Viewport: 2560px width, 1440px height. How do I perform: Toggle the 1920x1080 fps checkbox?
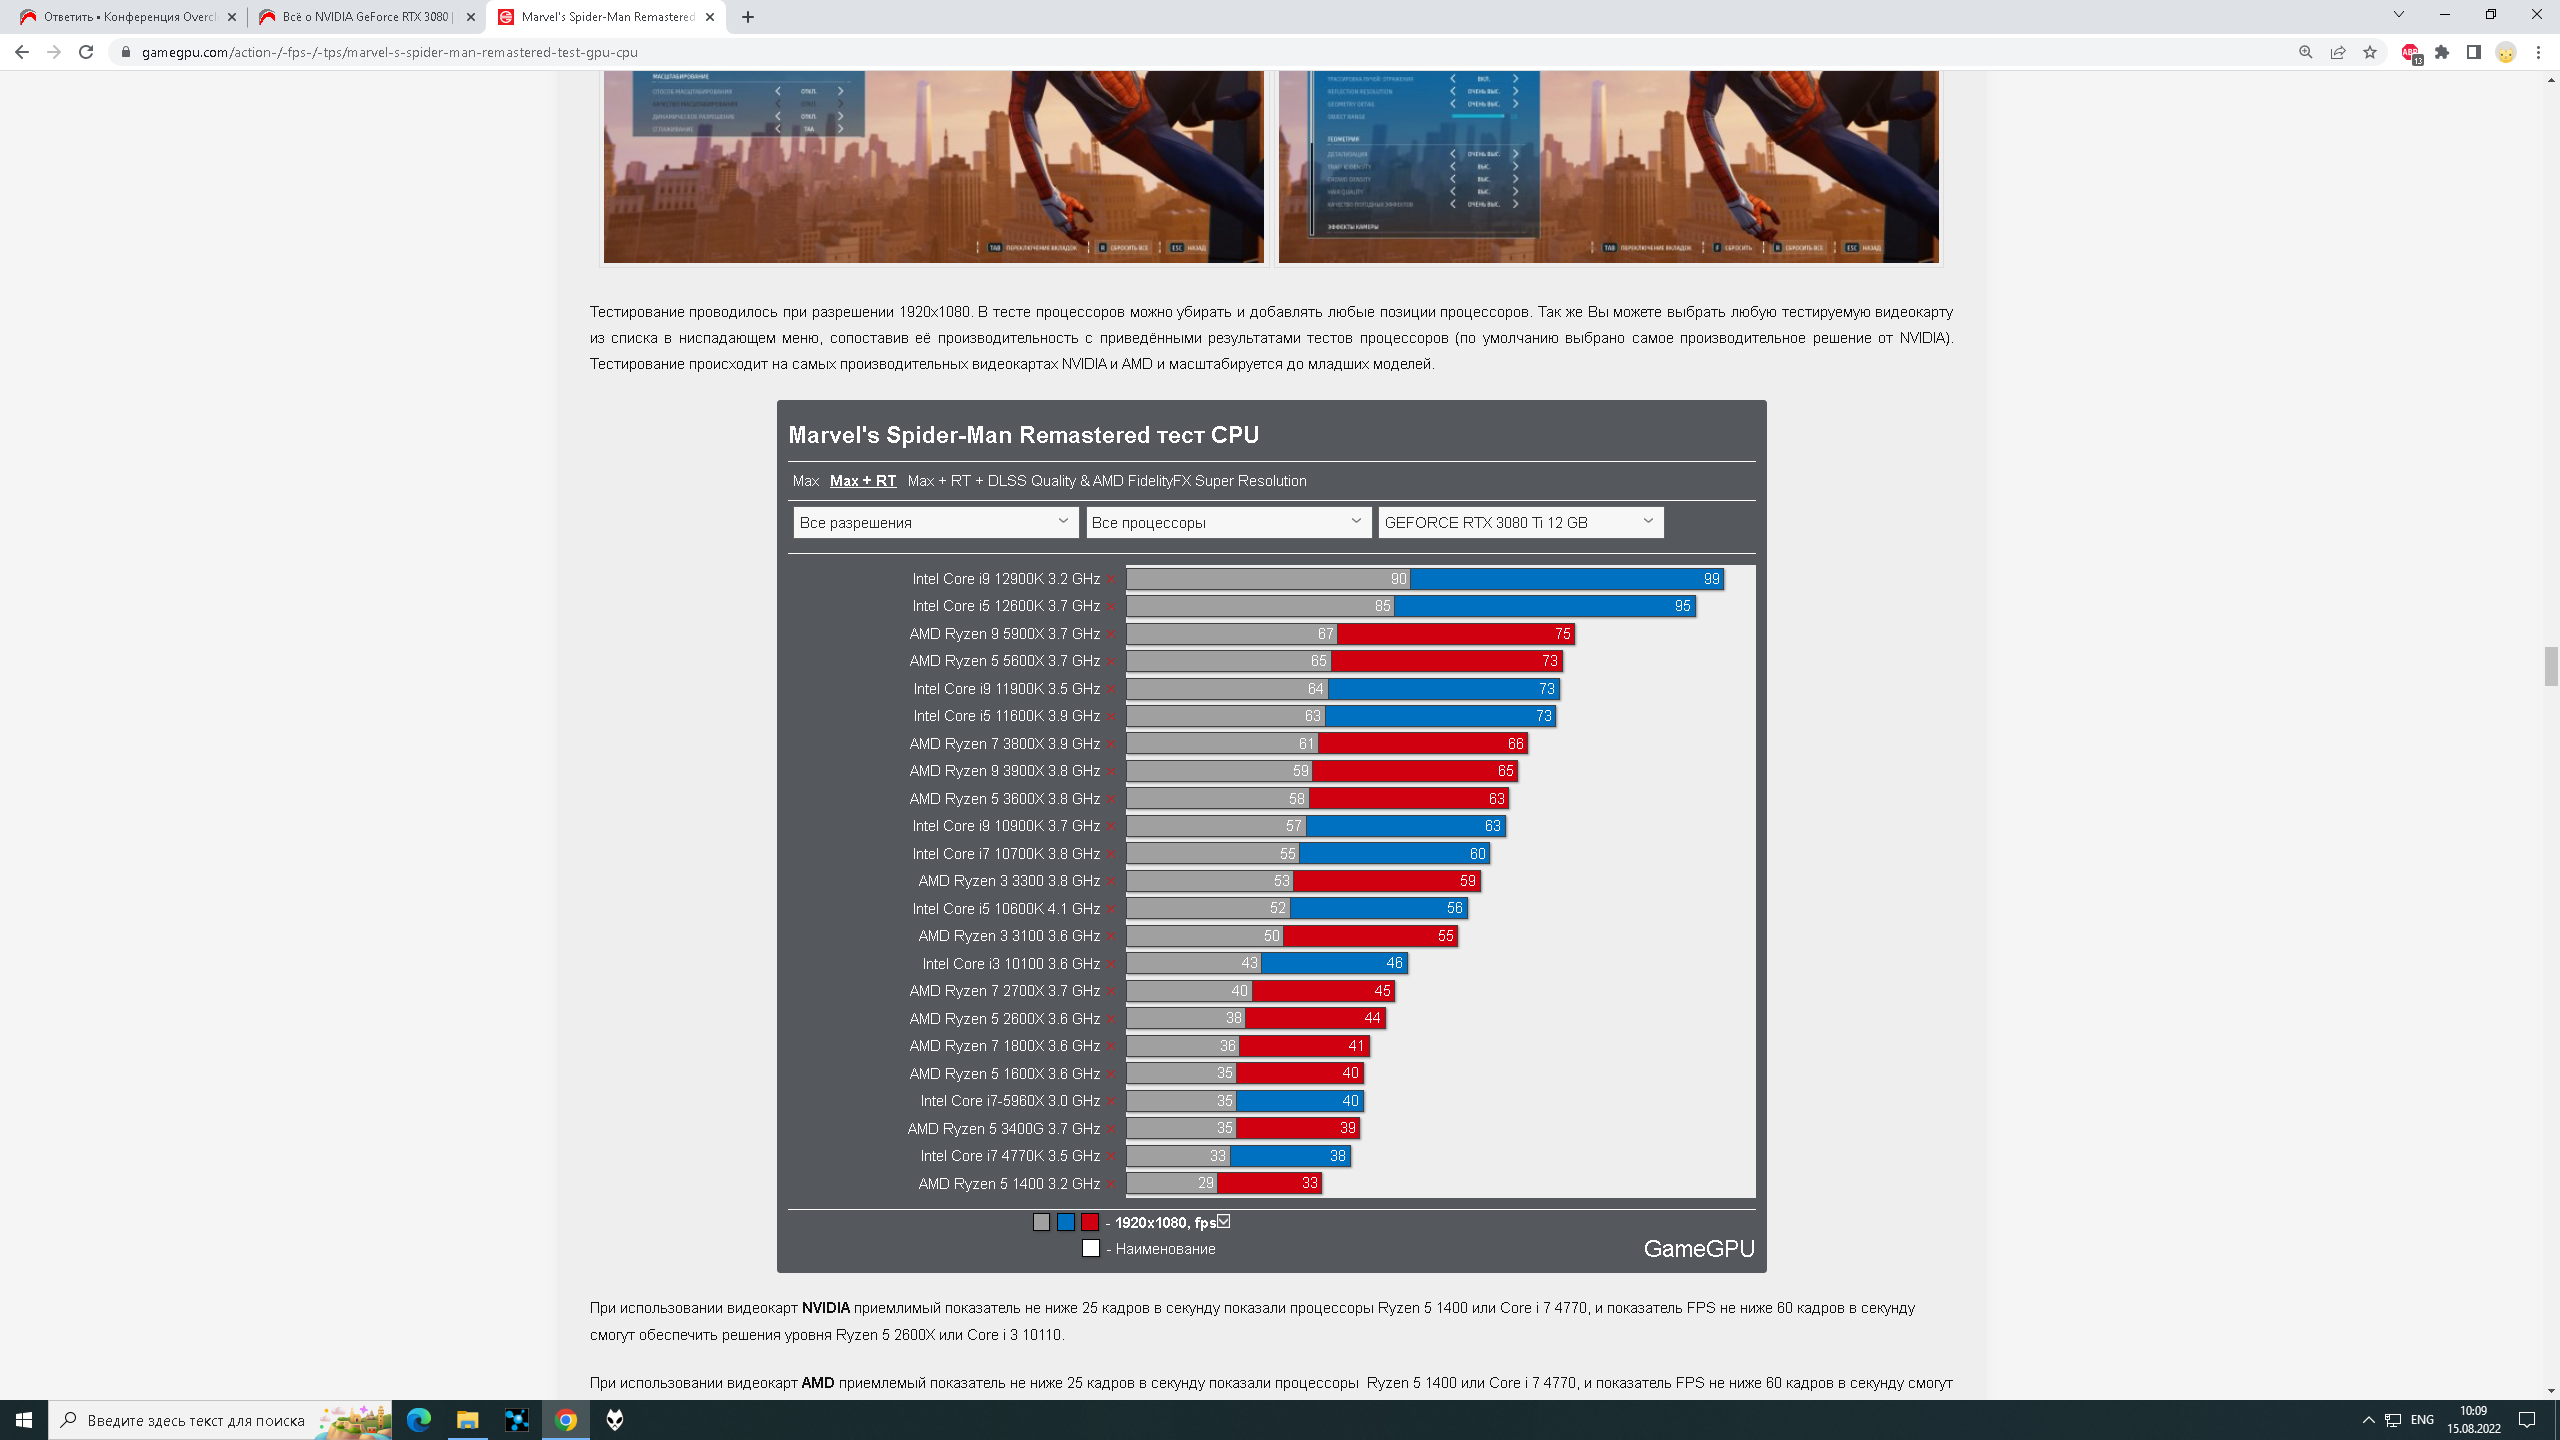click(x=1224, y=1221)
